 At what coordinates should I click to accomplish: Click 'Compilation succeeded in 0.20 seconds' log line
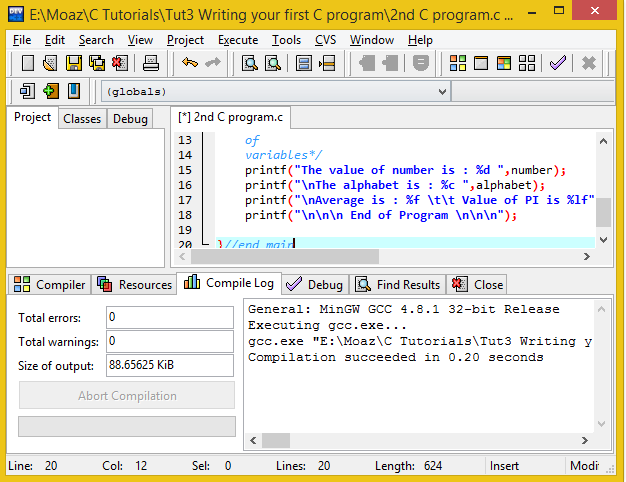pos(396,357)
